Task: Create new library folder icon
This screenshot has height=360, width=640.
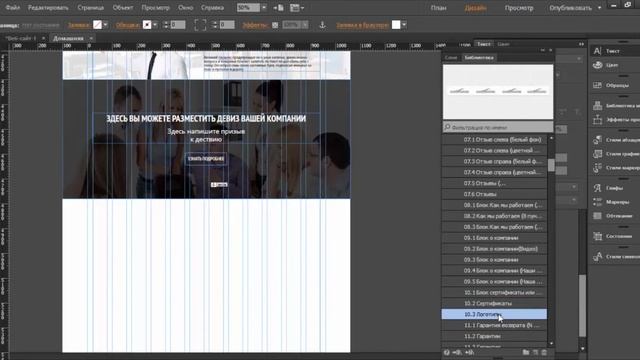Action: (526, 352)
